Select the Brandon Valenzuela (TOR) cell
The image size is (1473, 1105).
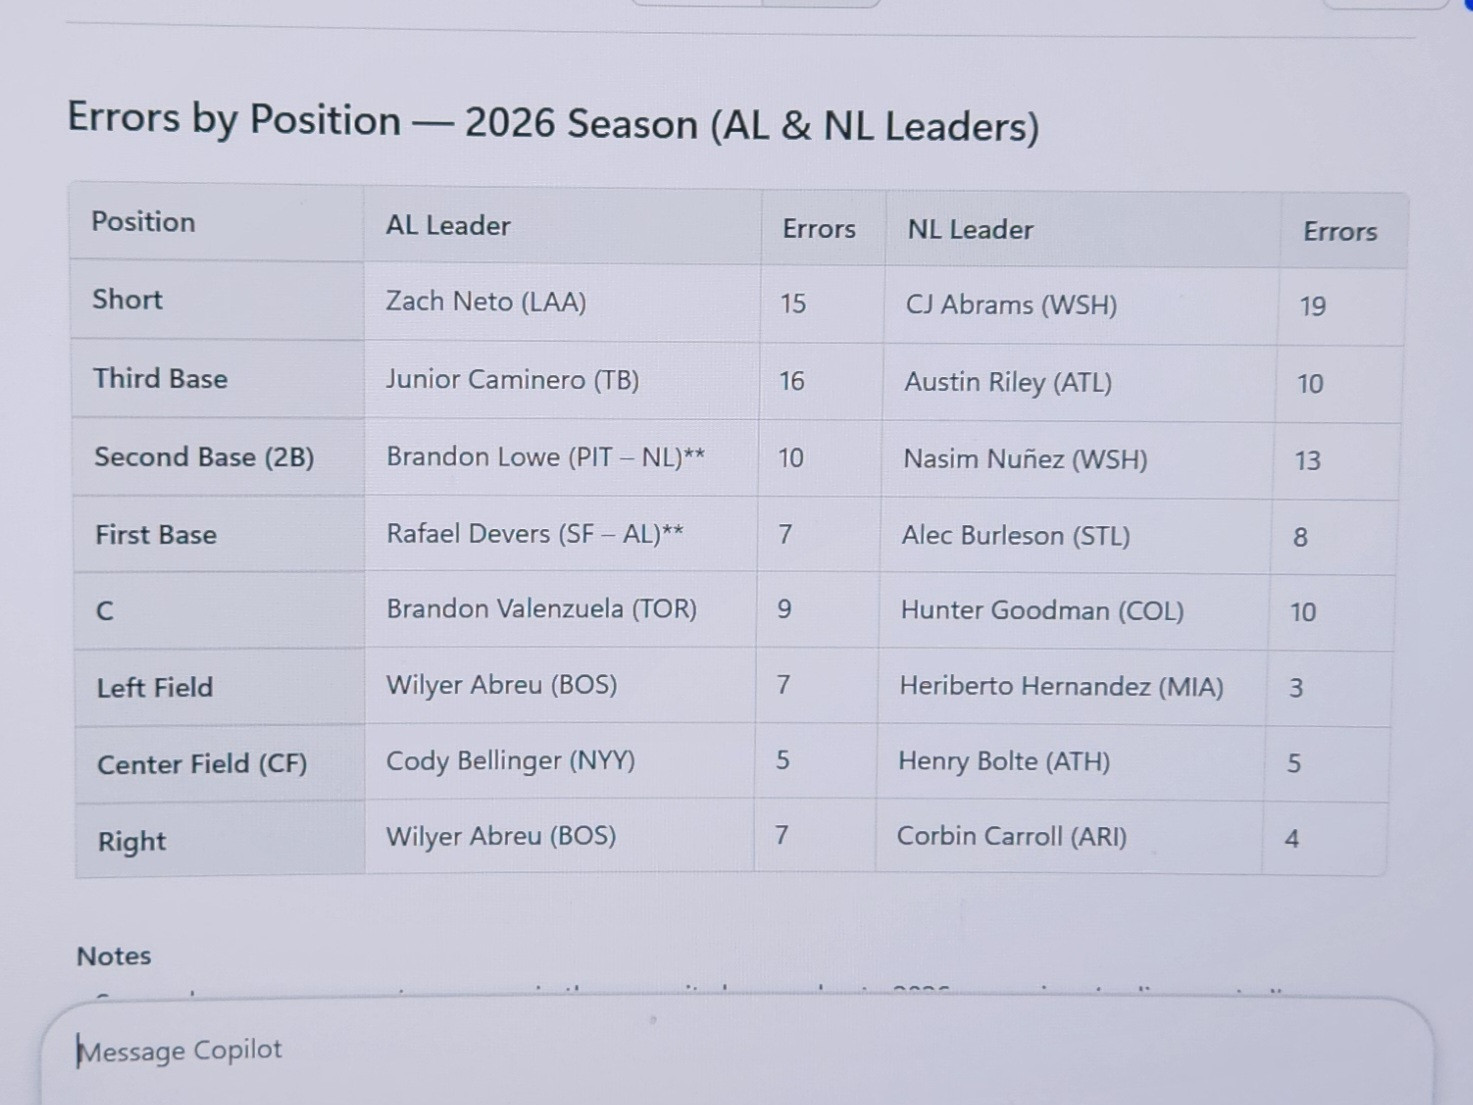point(560,609)
